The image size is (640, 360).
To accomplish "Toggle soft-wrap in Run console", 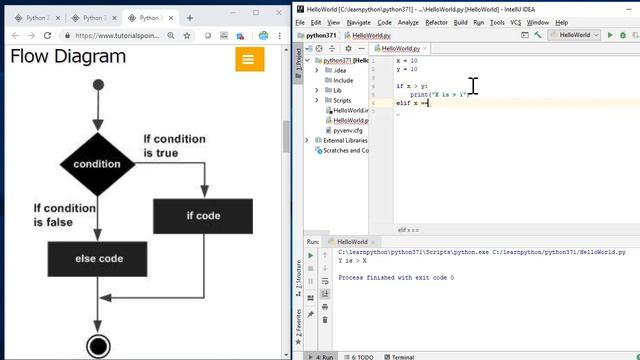I will [325, 281].
